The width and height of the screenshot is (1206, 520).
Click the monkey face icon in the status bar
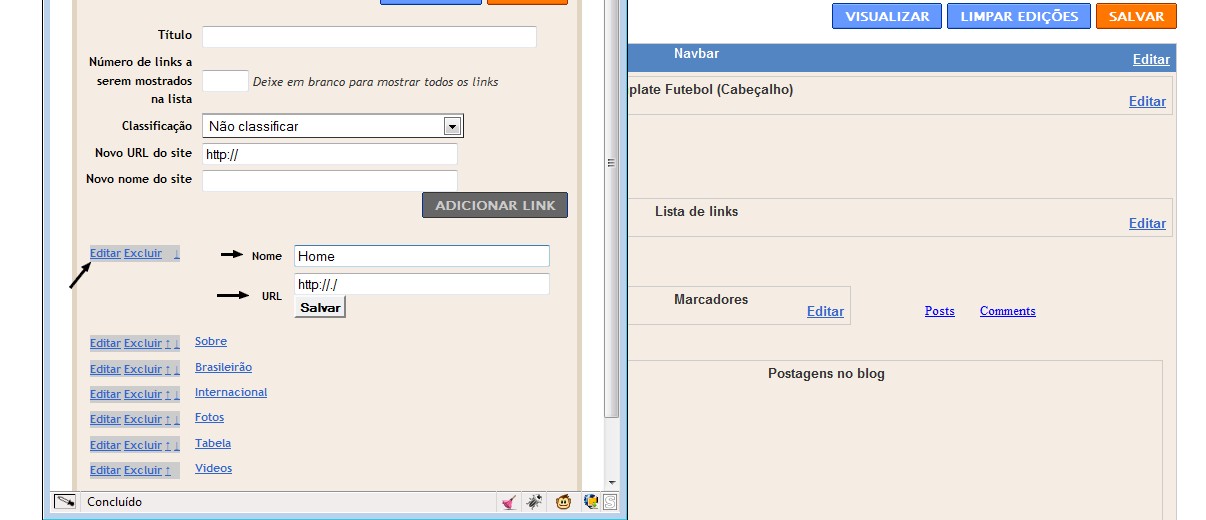click(x=563, y=502)
